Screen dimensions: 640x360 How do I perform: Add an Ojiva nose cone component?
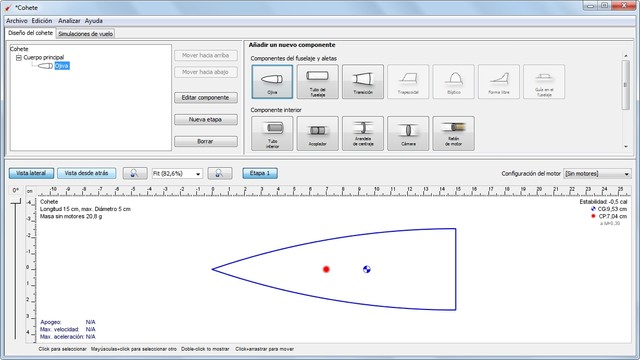272,82
